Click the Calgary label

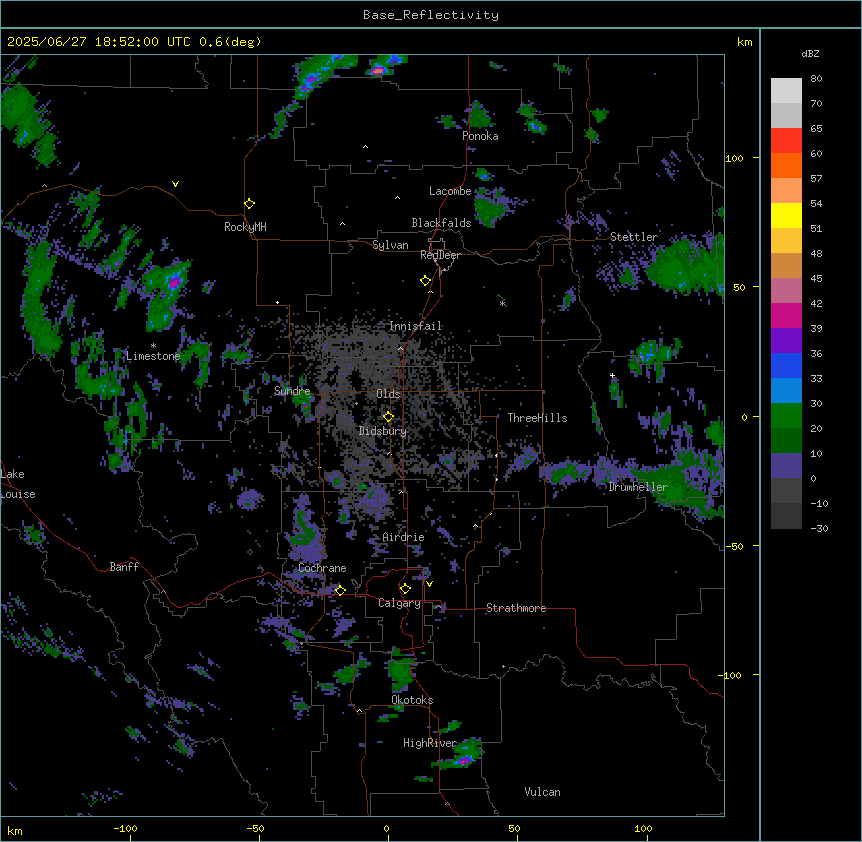click(x=400, y=603)
